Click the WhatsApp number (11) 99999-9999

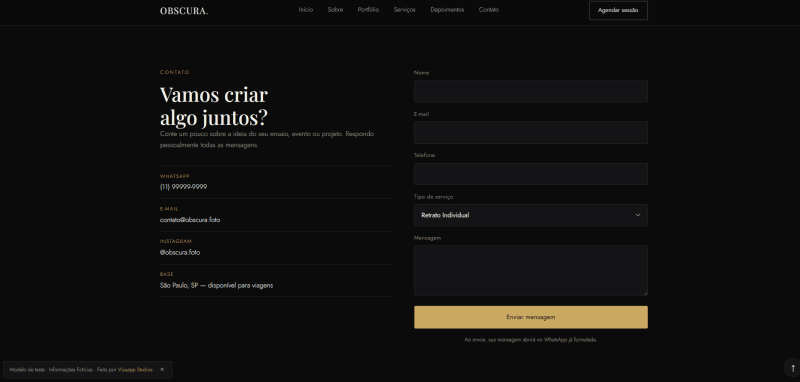pyautogui.click(x=183, y=187)
